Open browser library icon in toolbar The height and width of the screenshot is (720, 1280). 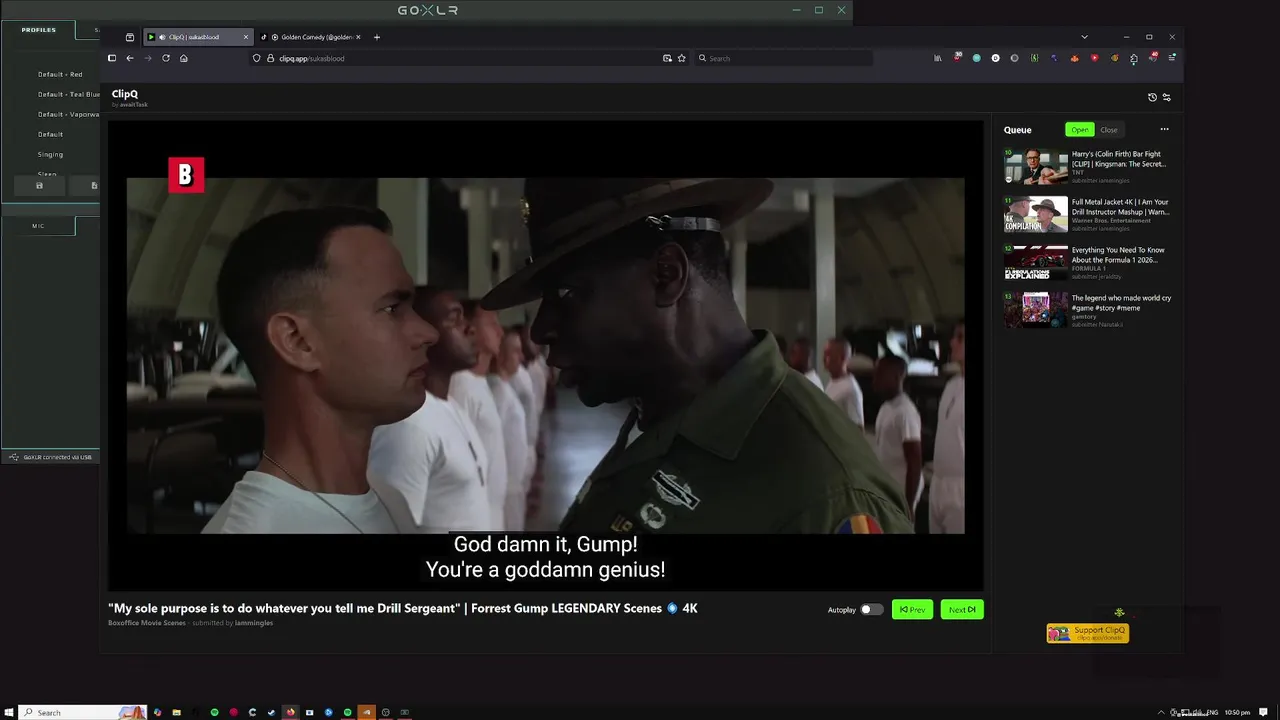click(937, 58)
